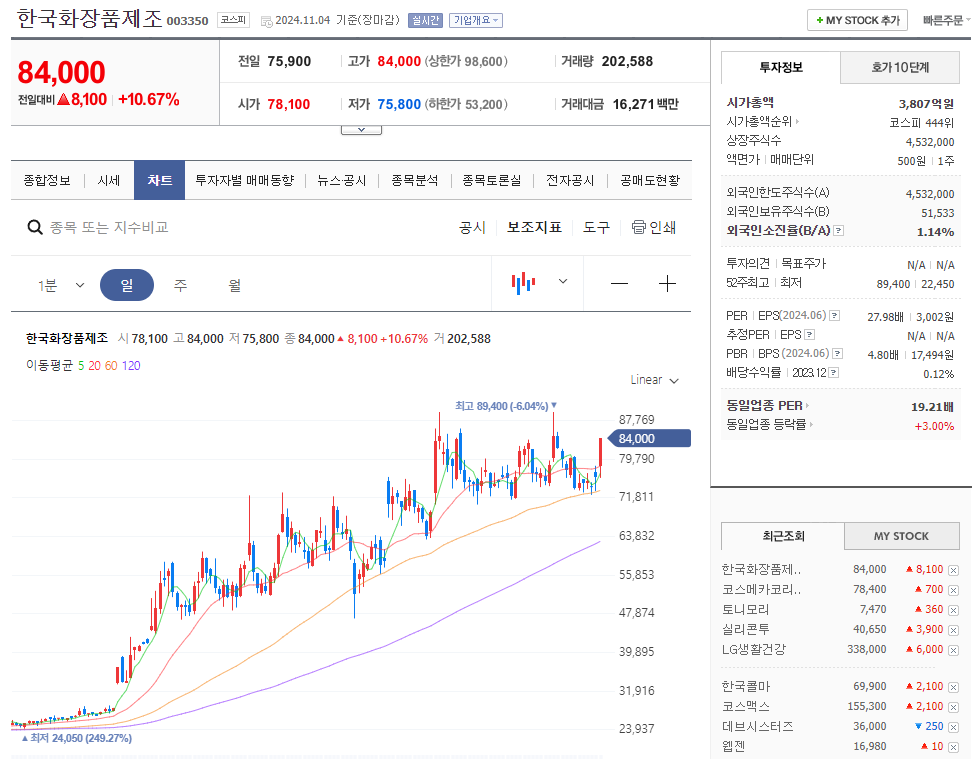Screen dimensions: 975x759
Task: Toggle 5-day moving average line
Action: pos(81,366)
